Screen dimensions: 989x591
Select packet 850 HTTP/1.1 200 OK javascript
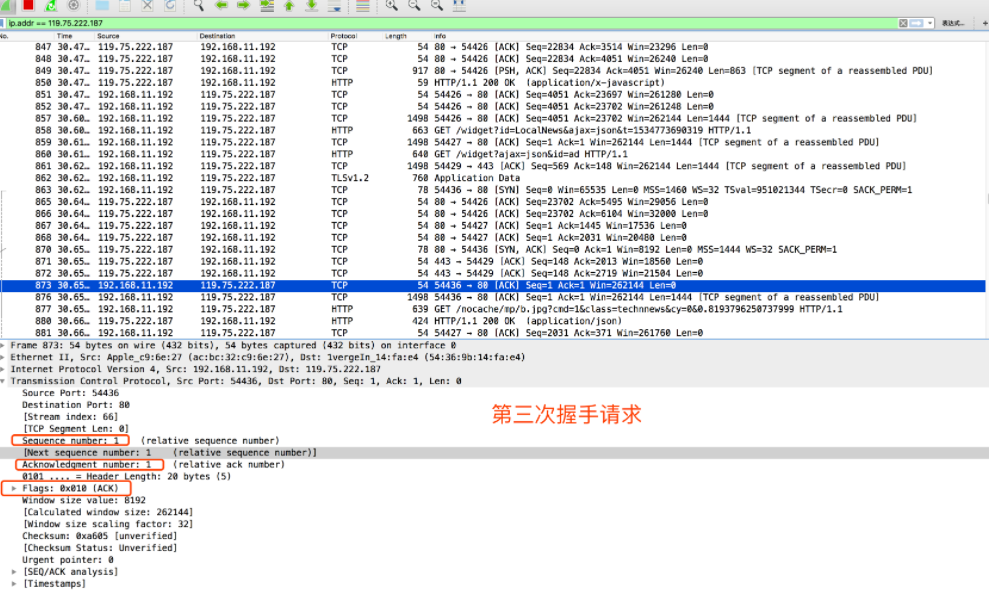[492, 83]
